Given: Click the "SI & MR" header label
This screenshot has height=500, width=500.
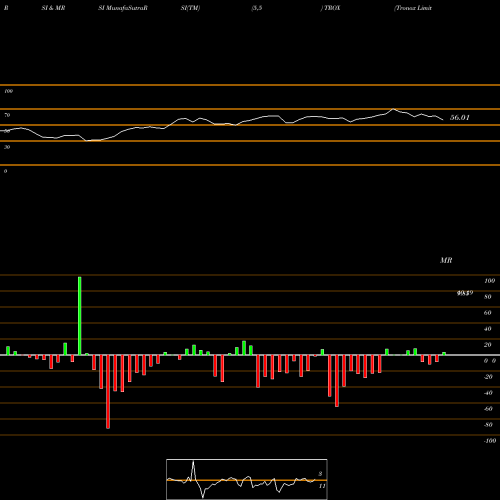Looking at the screenshot, I should click(x=53, y=8).
